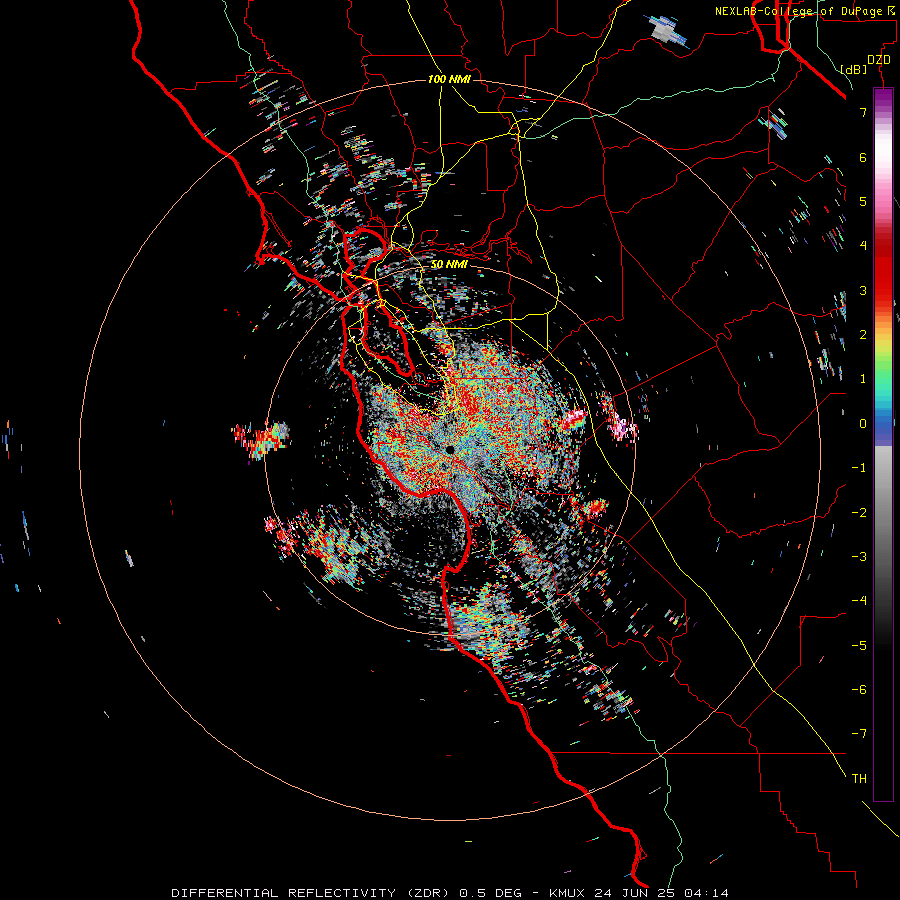This screenshot has width=900, height=900.
Task: Click the positive 1 value on the color scale
Action: [863, 379]
